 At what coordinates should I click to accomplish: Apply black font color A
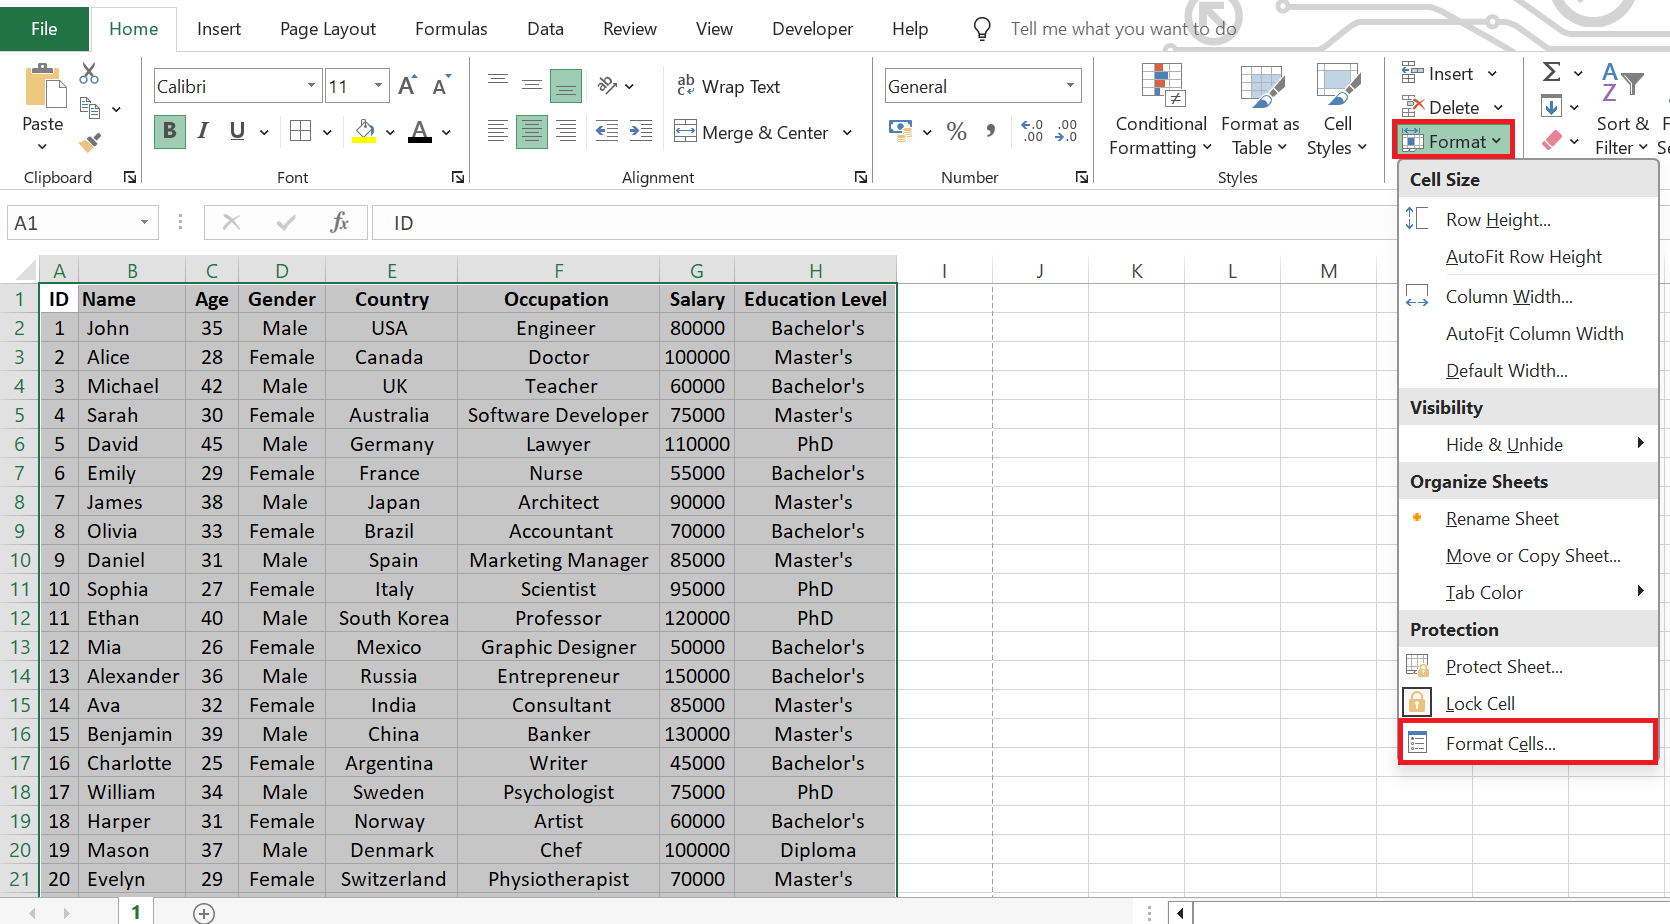tap(420, 131)
